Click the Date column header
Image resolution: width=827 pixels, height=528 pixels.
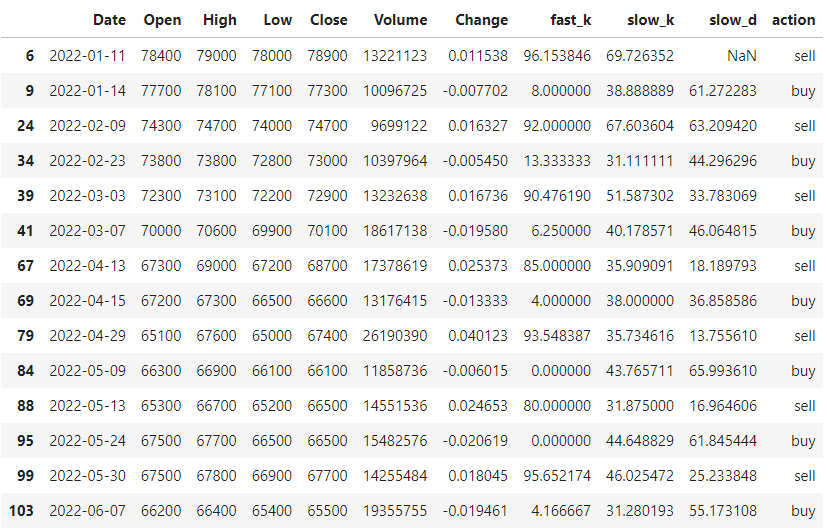point(109,20)
